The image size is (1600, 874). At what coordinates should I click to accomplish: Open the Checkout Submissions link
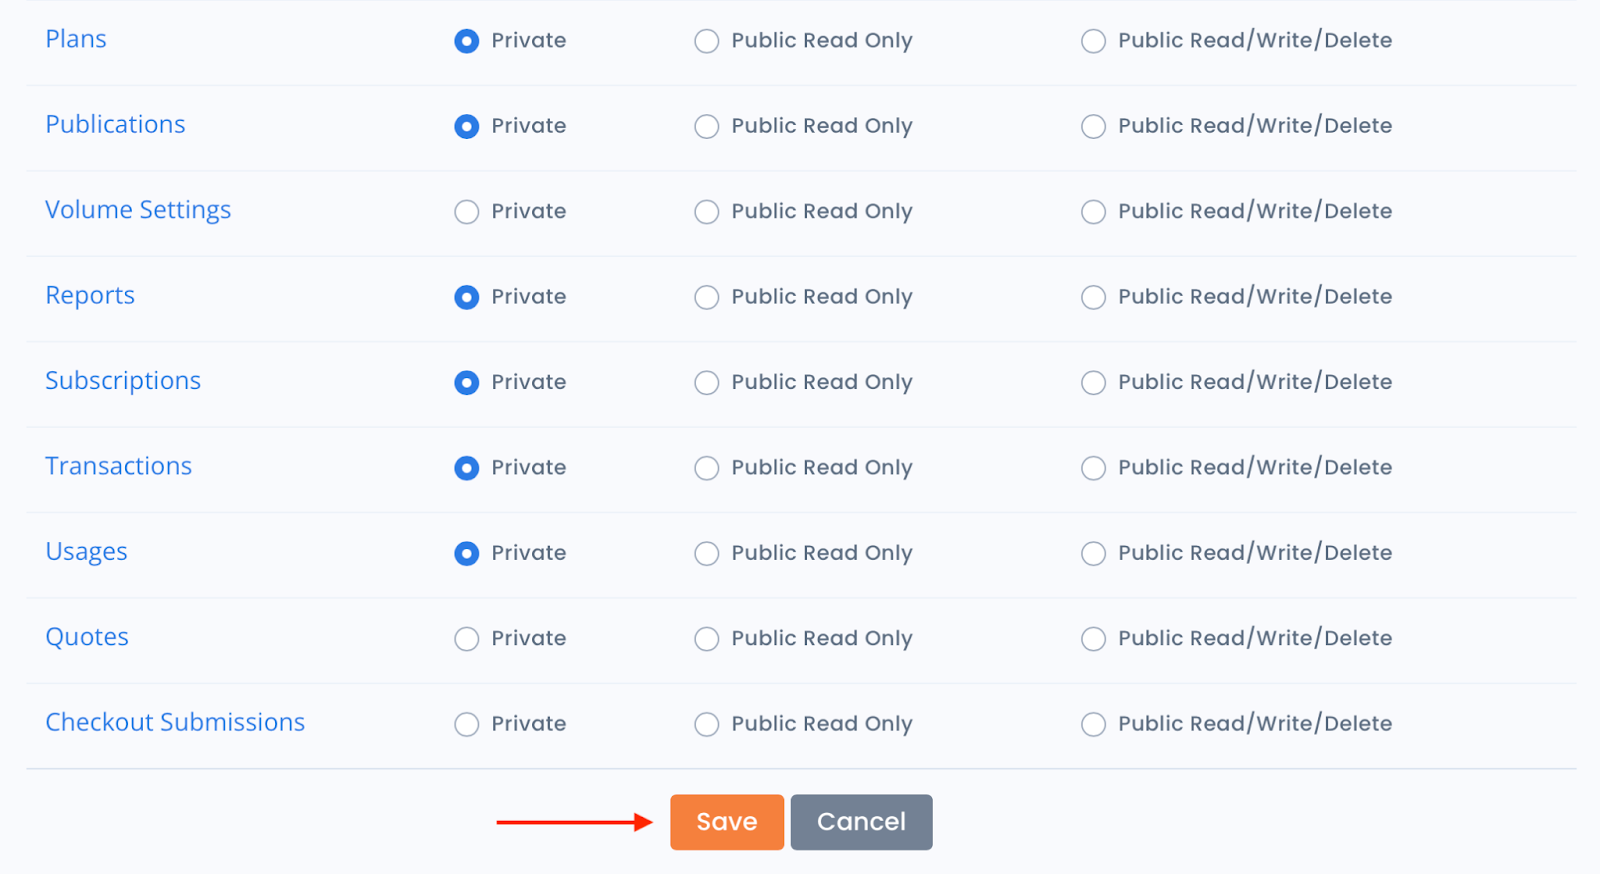pos(175,722)
